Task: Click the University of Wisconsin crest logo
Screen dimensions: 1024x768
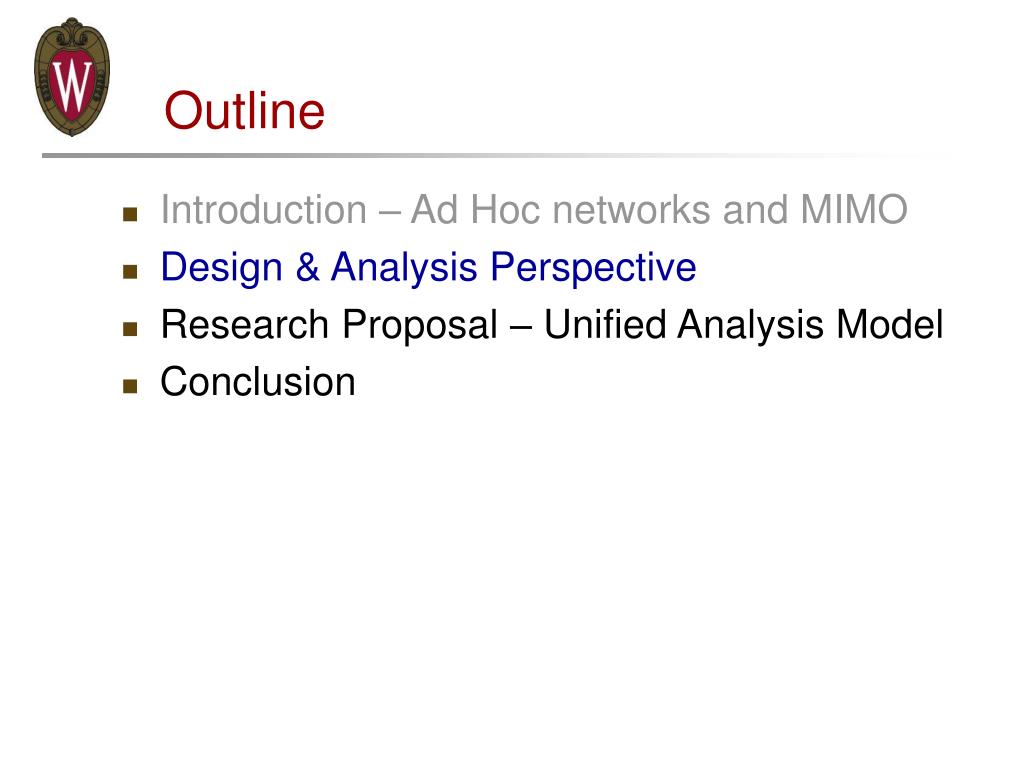Action: click(72, 77)
